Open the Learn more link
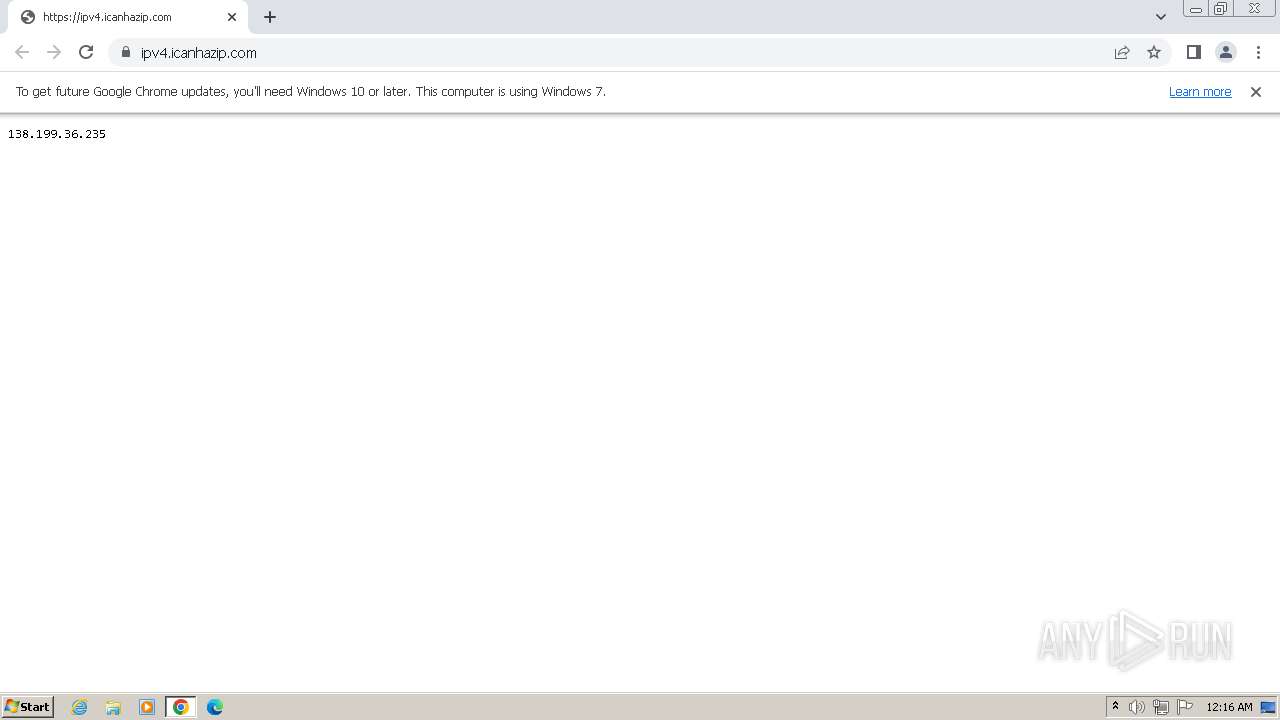 [1200, 91]
